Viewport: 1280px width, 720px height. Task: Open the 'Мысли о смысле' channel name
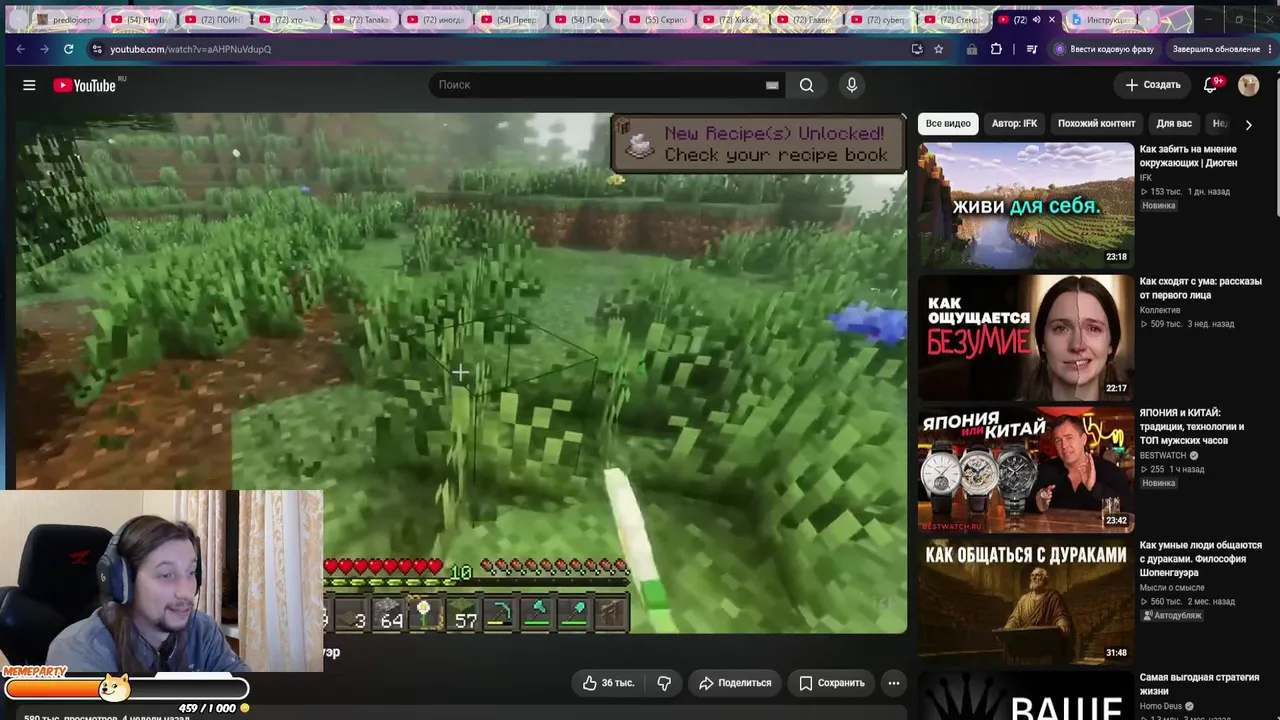1171,587
